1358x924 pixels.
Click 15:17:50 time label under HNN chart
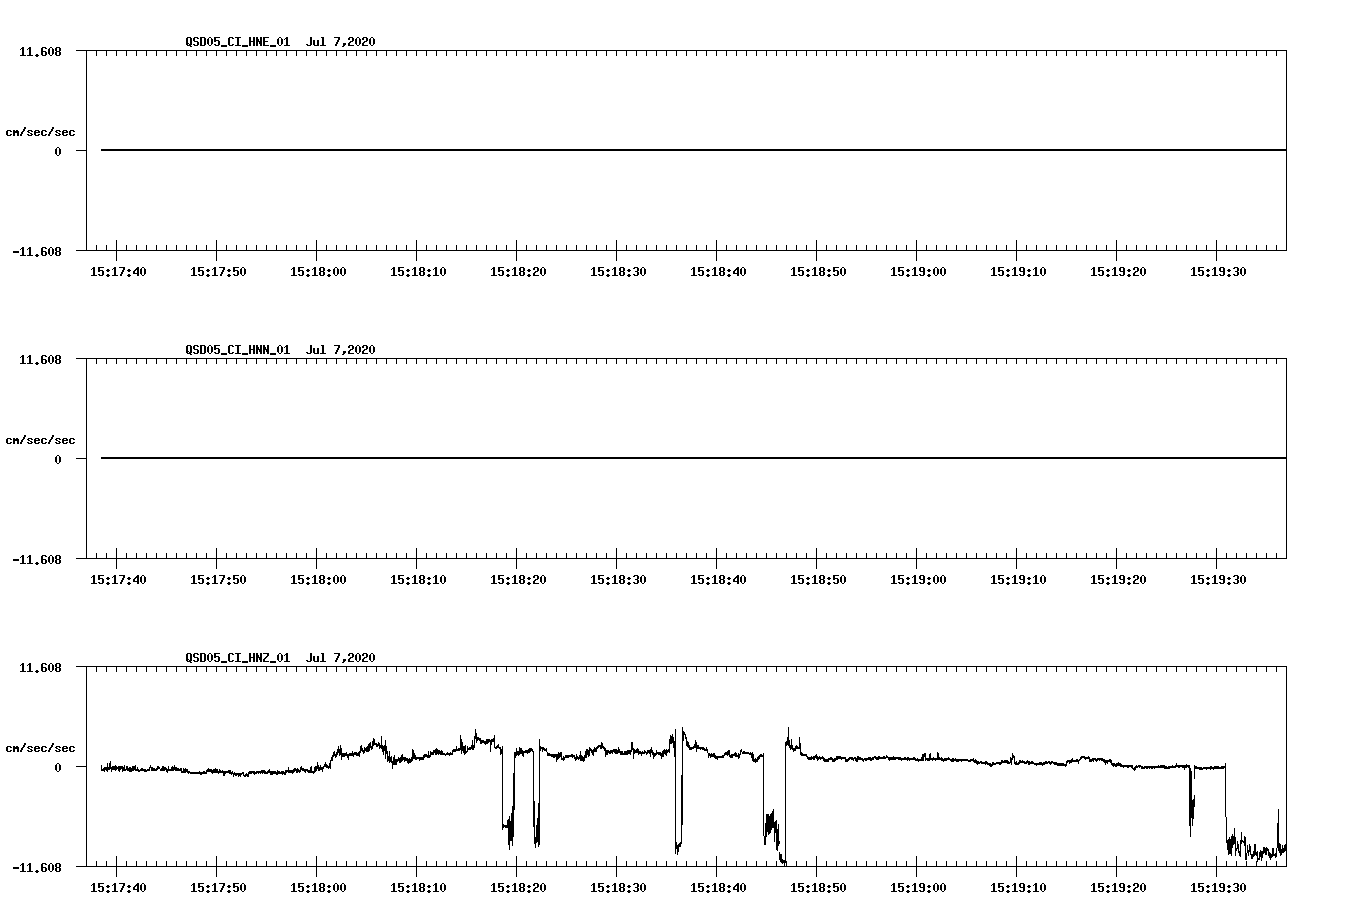coord(218,580)
